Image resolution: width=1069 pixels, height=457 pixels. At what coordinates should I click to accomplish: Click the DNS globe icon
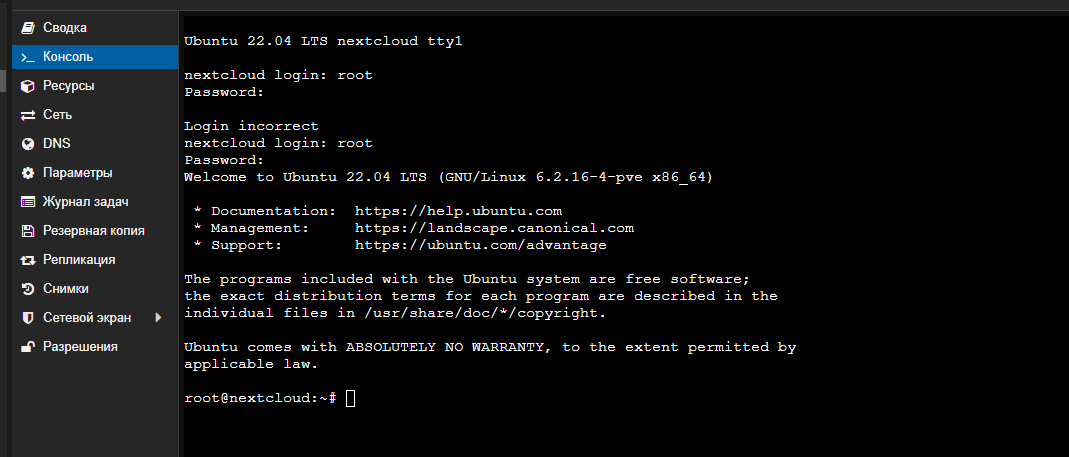click(x=27, y=144)
